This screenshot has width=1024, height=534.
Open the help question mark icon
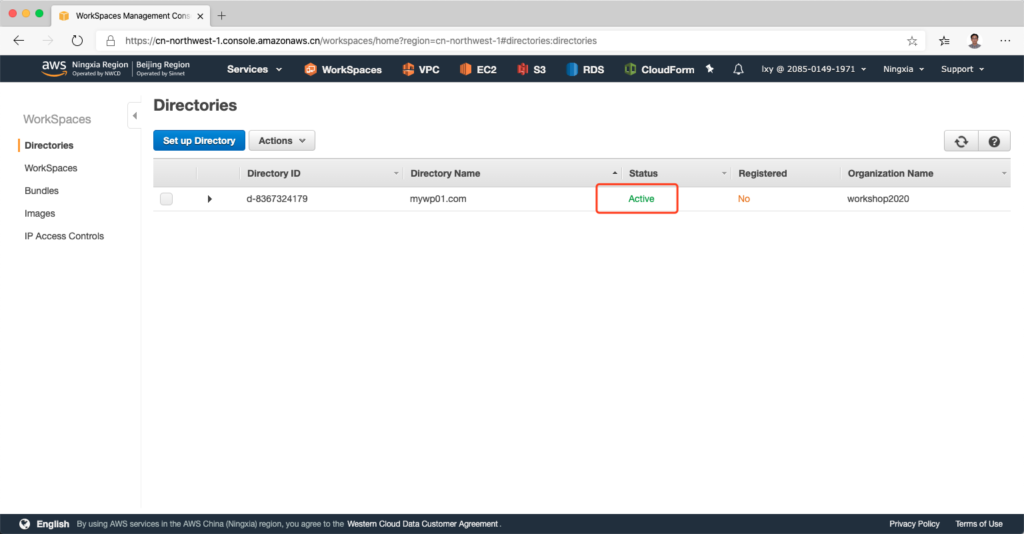click(x=993, y=142)
